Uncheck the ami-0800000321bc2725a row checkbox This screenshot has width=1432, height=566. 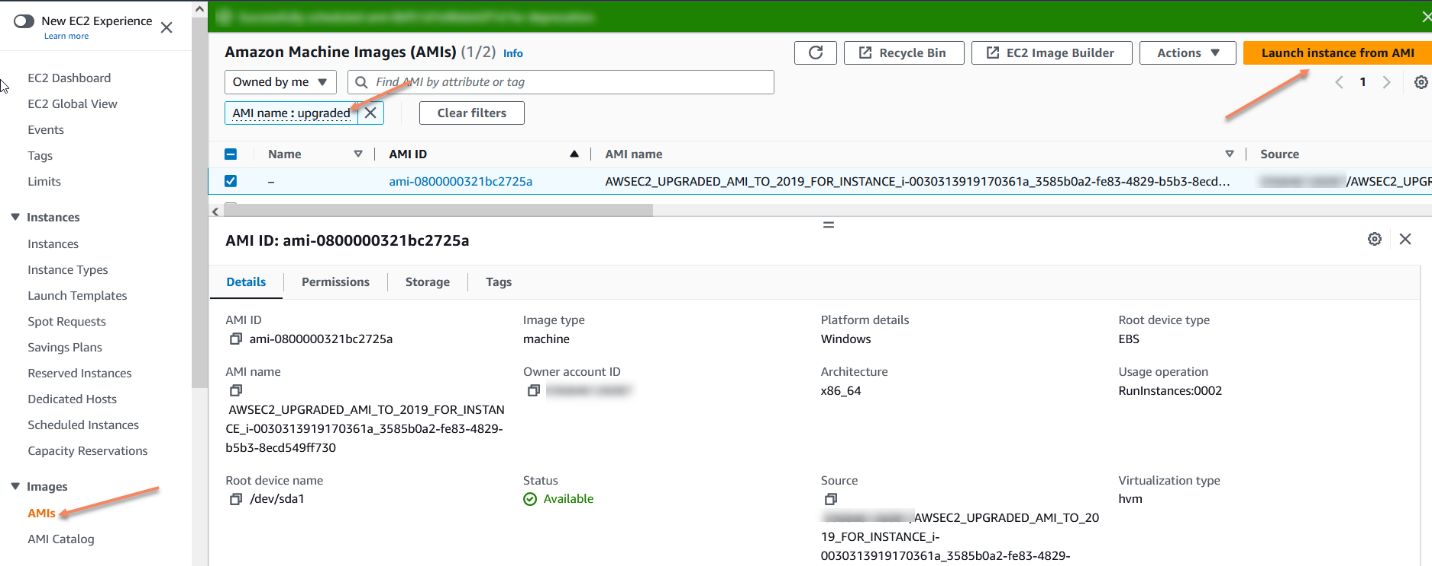pyautogui.click(x=230, y=181)
